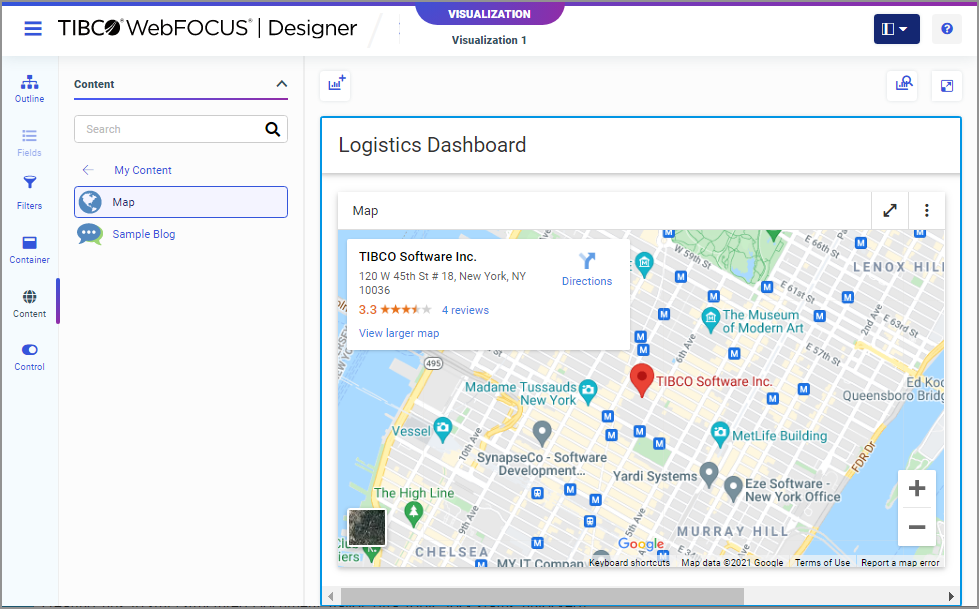Click the Madame Tussauds New York marker

pos(588,391)
